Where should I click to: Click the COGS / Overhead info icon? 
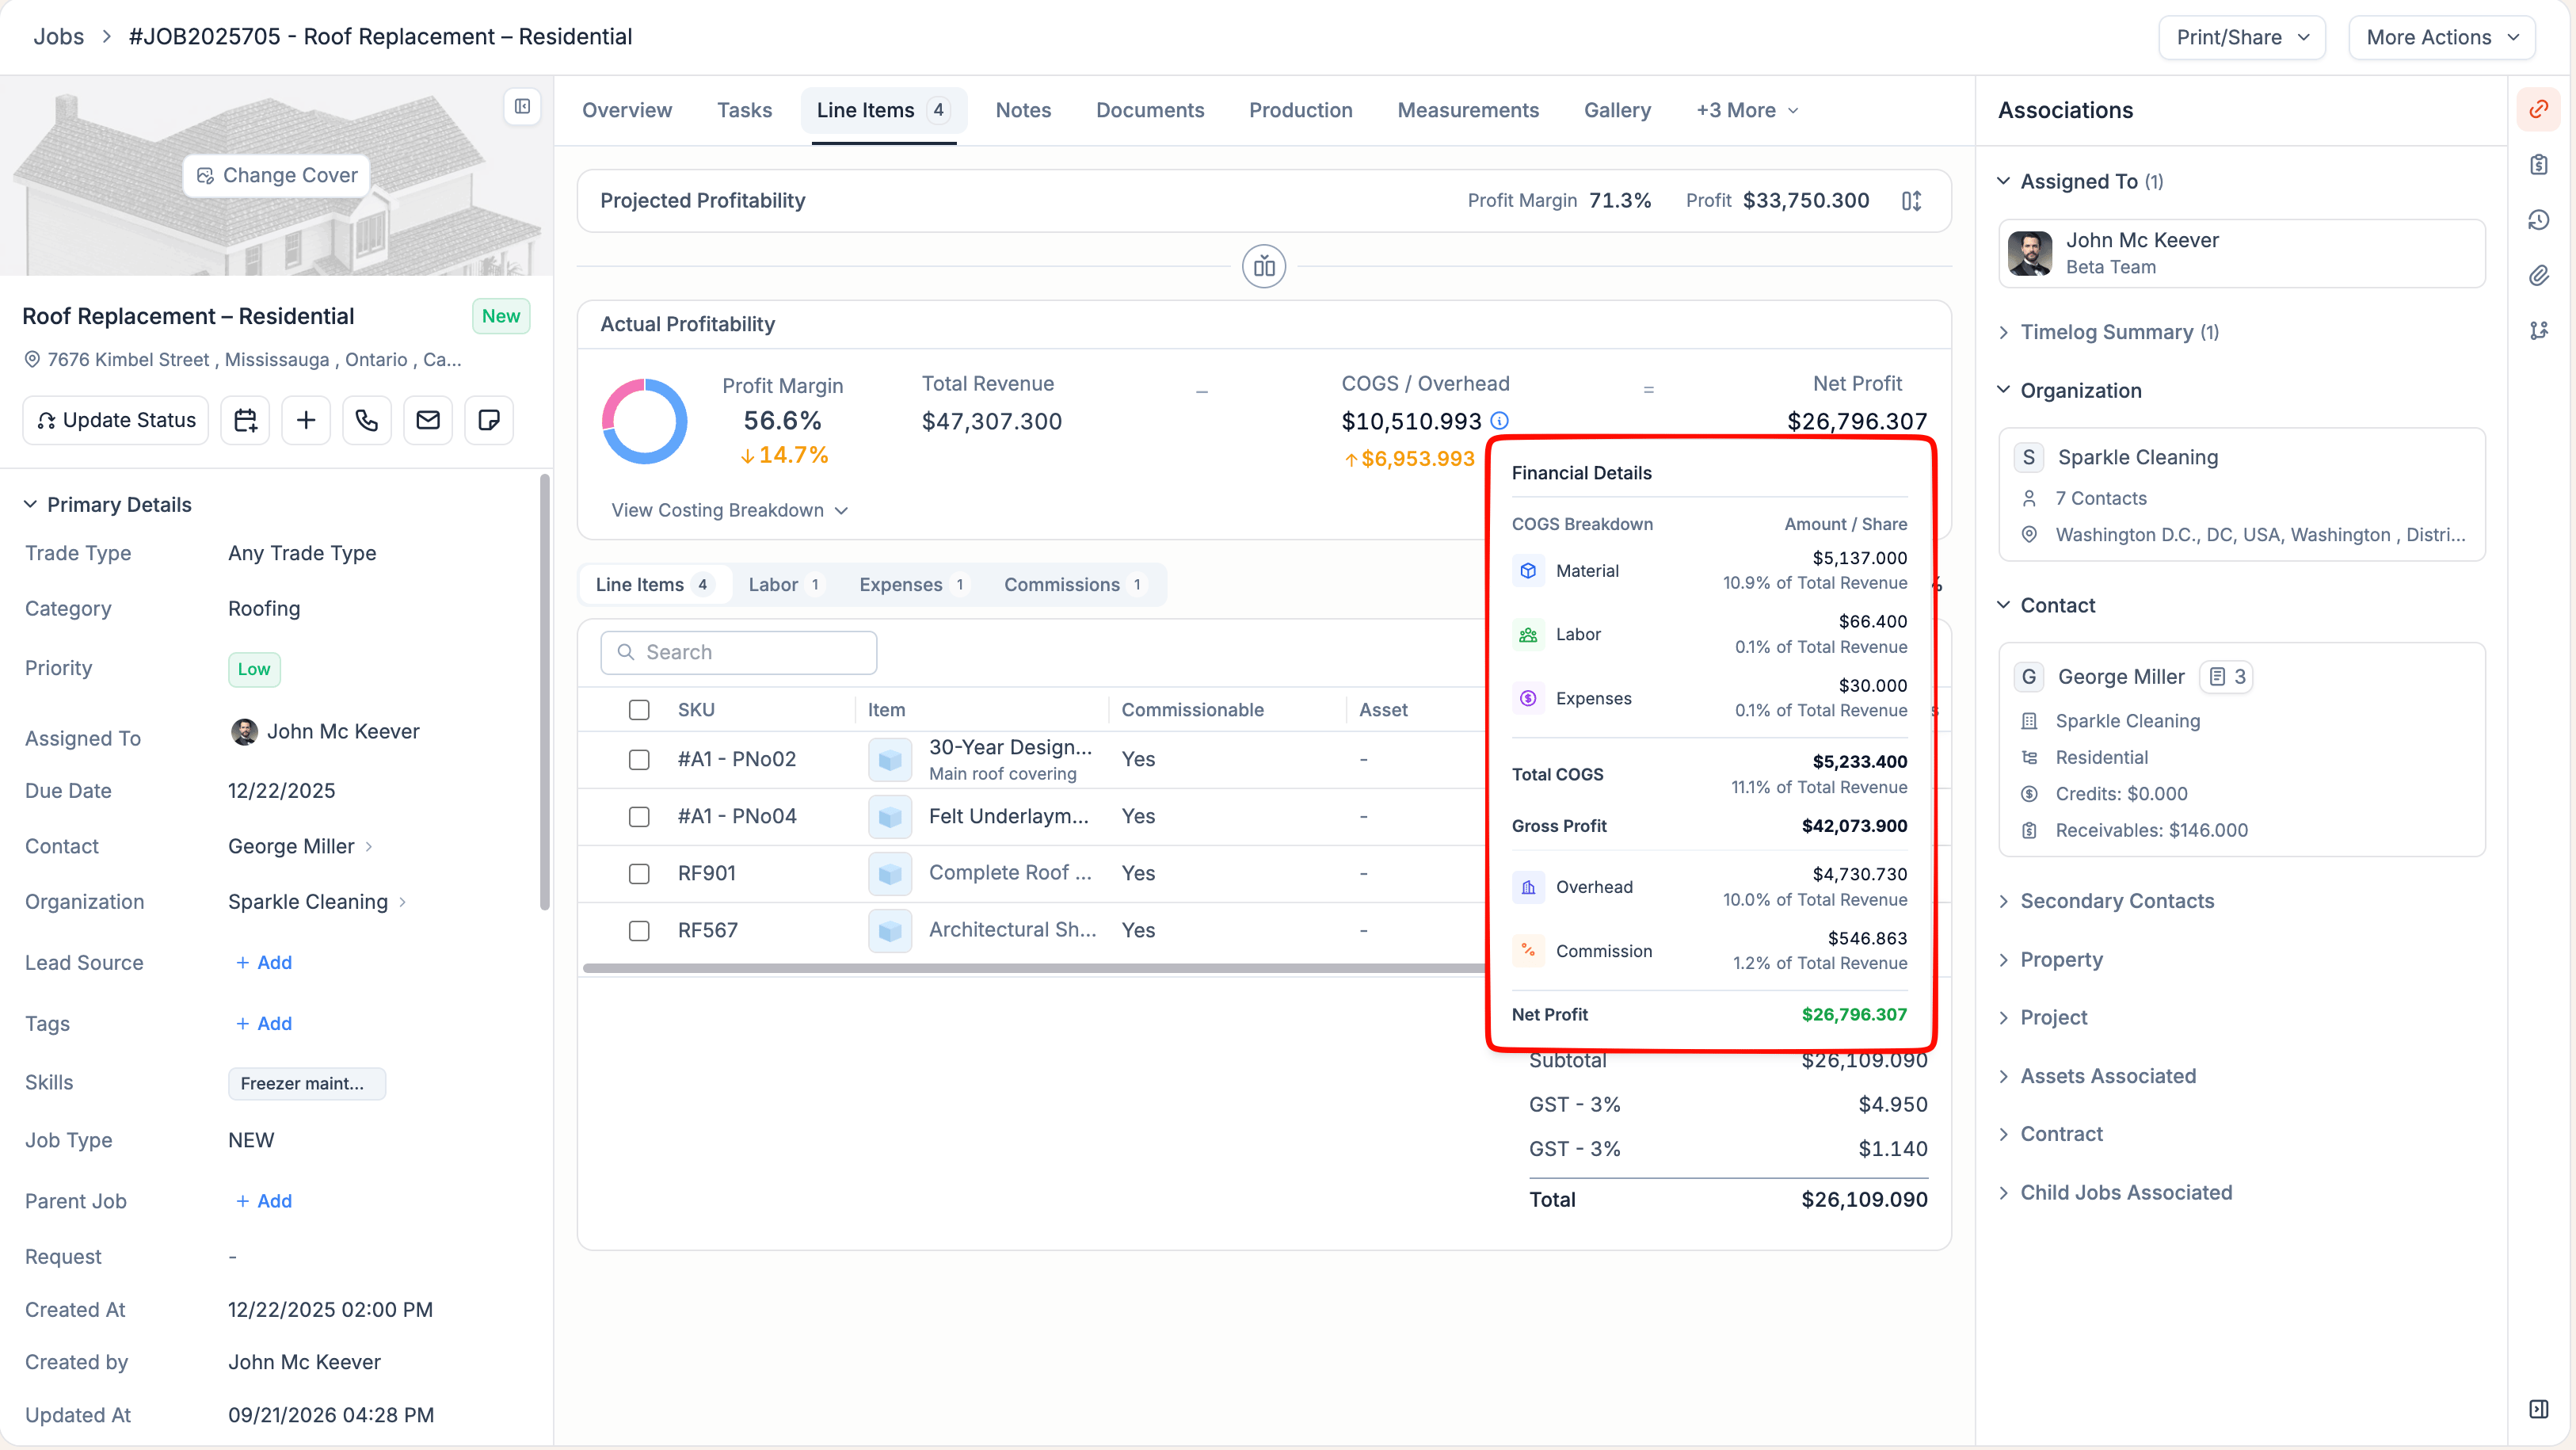1499,421
